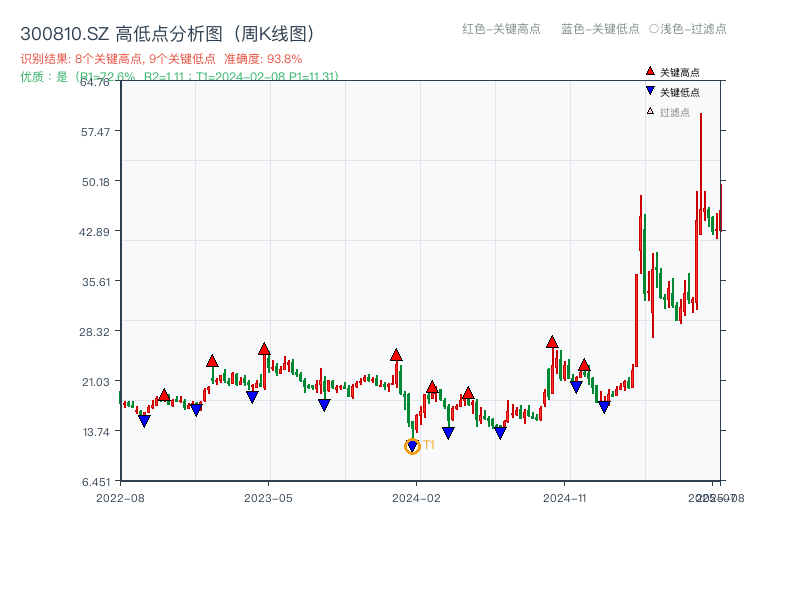Click the red high-point triangle near the 2023 peak
The image size is (800, 600).
263,348
